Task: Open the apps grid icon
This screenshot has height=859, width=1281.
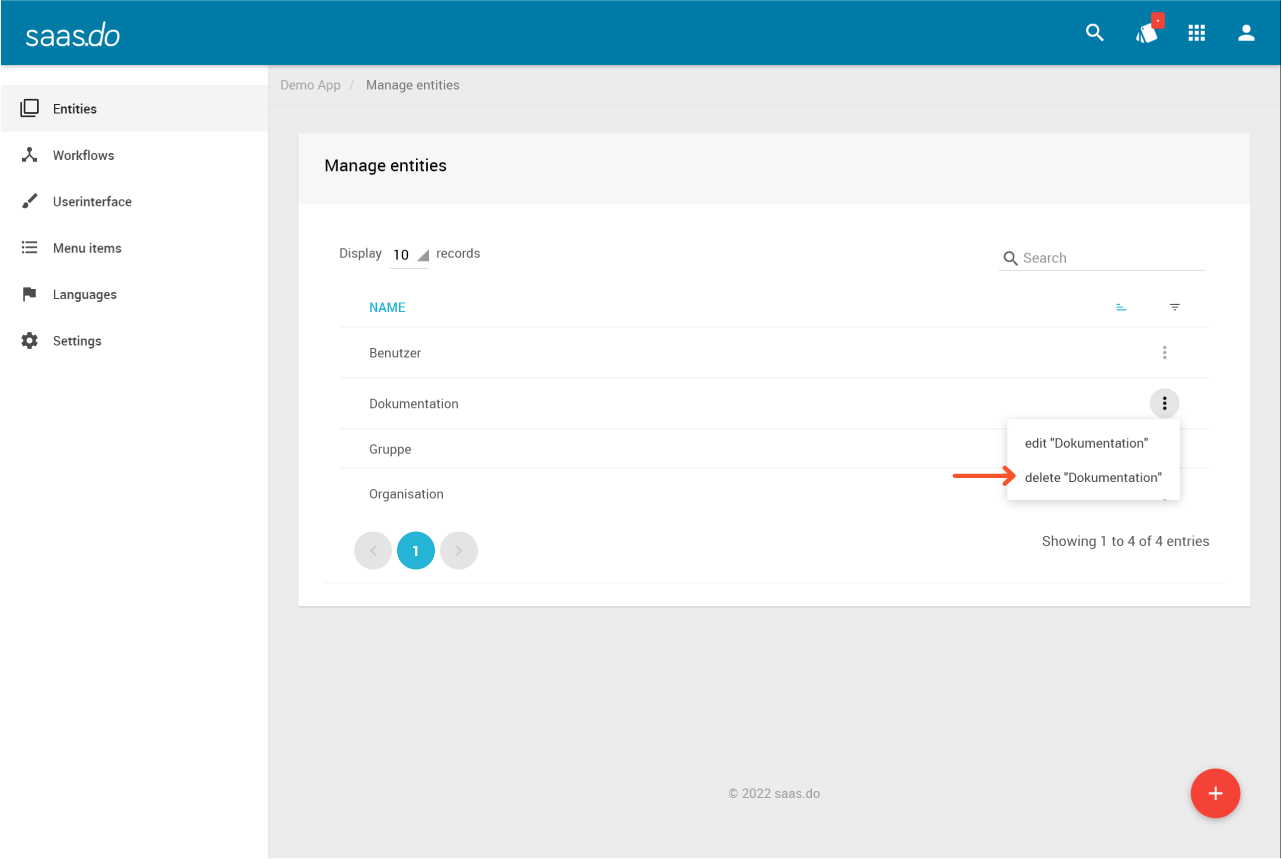Action: (x=1197, y=33)
